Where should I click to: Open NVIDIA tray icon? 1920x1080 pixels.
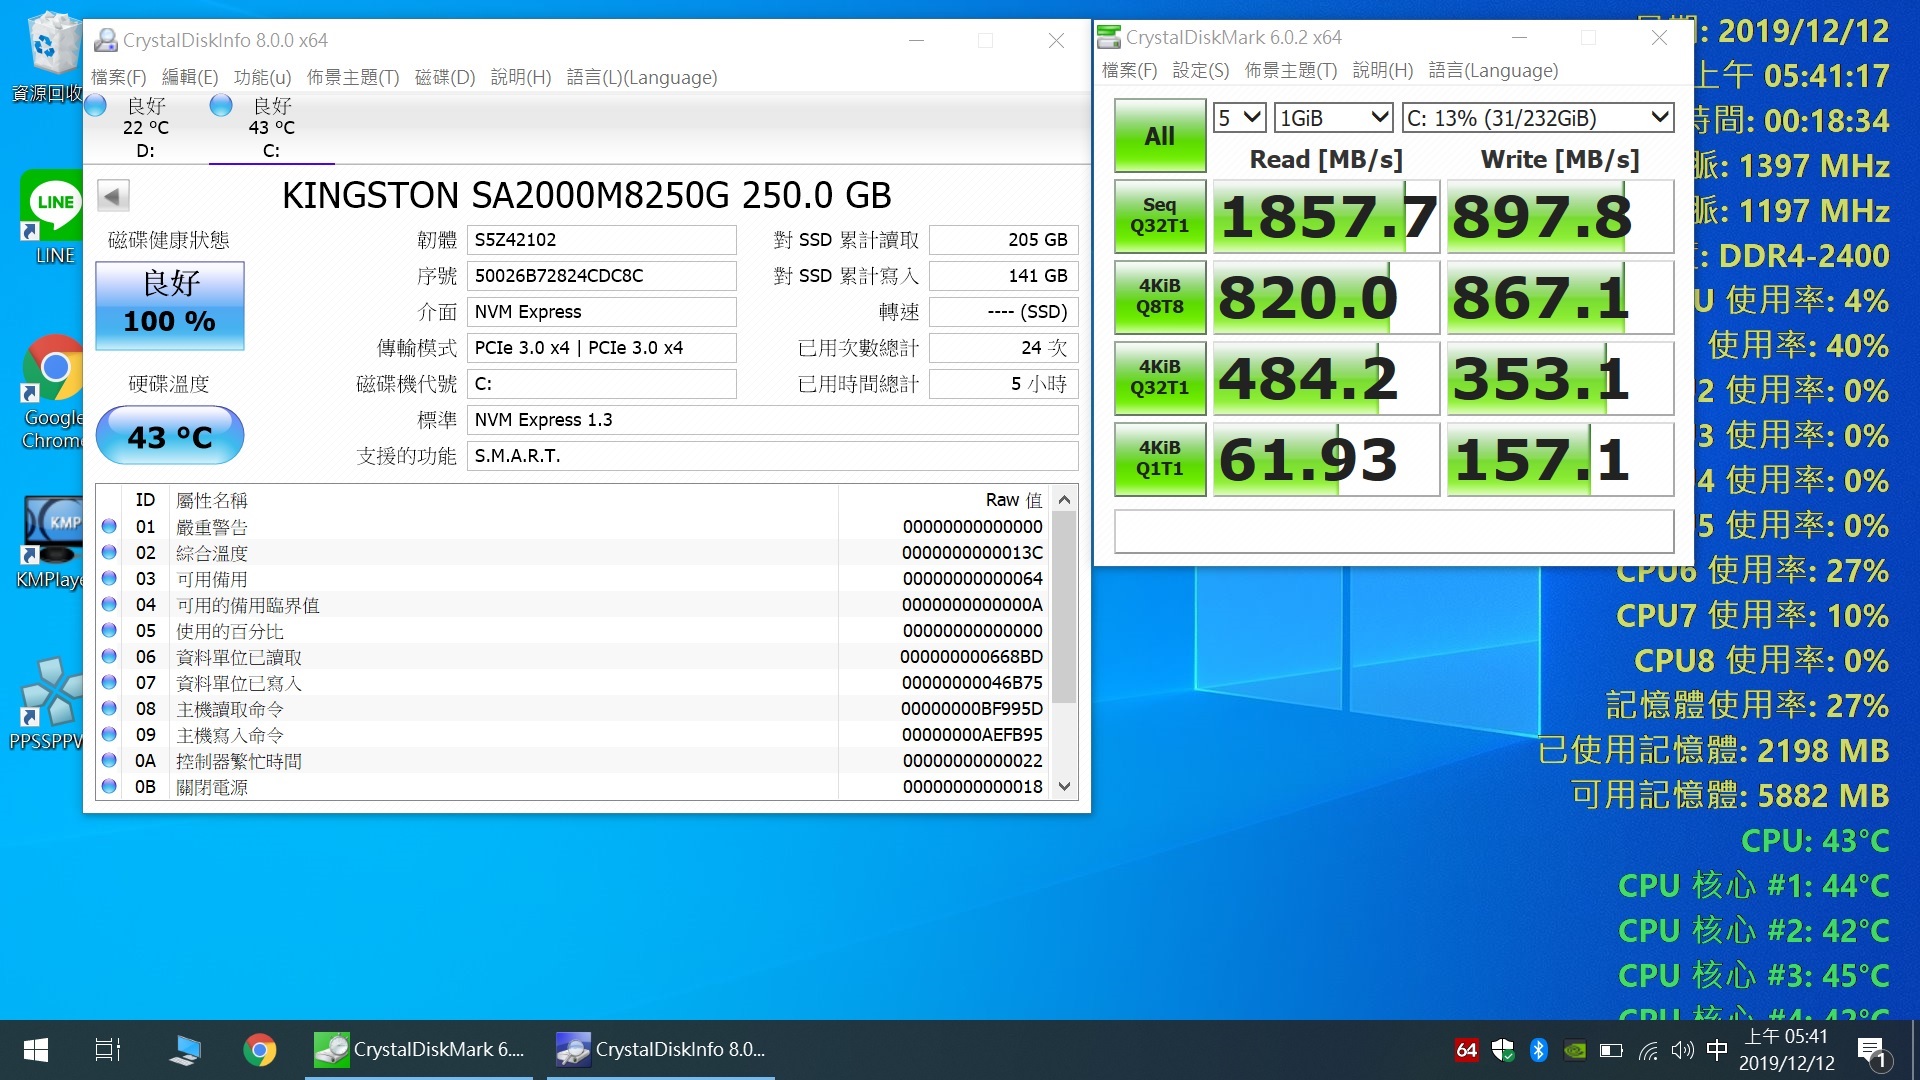pyautogui.click(x=1574, y=1050)
